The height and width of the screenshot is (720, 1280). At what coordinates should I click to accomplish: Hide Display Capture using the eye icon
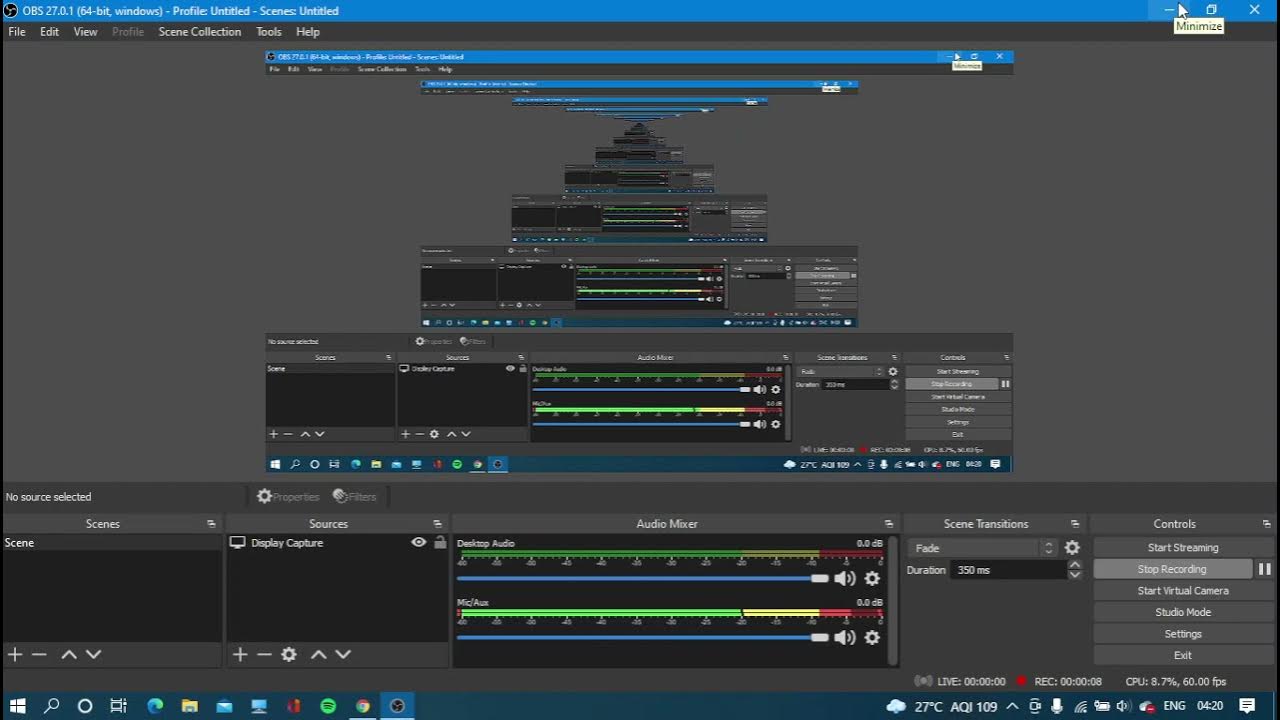tap(419, 542)
